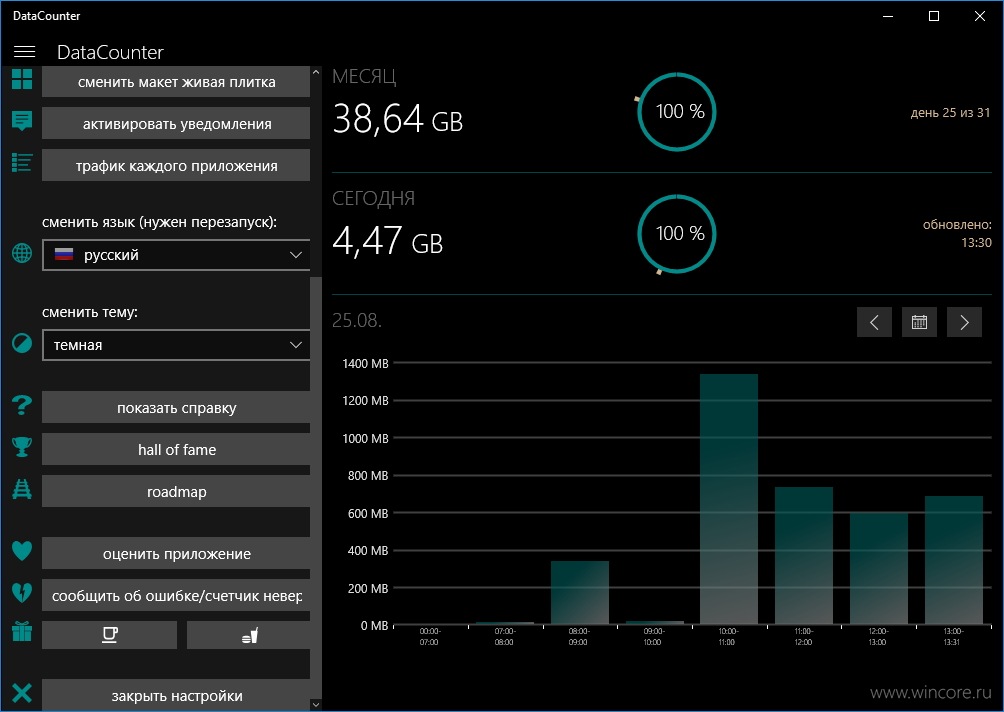This screenshot has height=712, width=1004.
Task: Open hall of fame
Action: click(x=176, y=449)
